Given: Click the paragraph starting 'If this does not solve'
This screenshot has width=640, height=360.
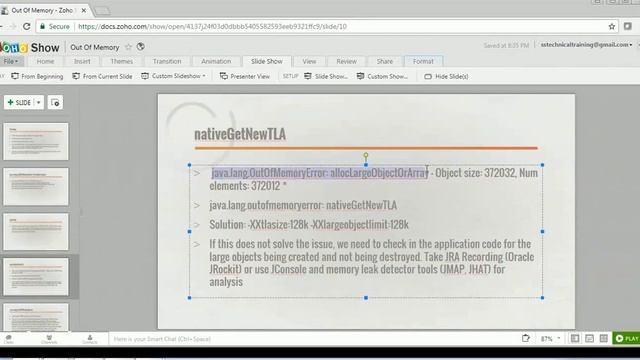Looking at the screenshot, I should (372, 263).
